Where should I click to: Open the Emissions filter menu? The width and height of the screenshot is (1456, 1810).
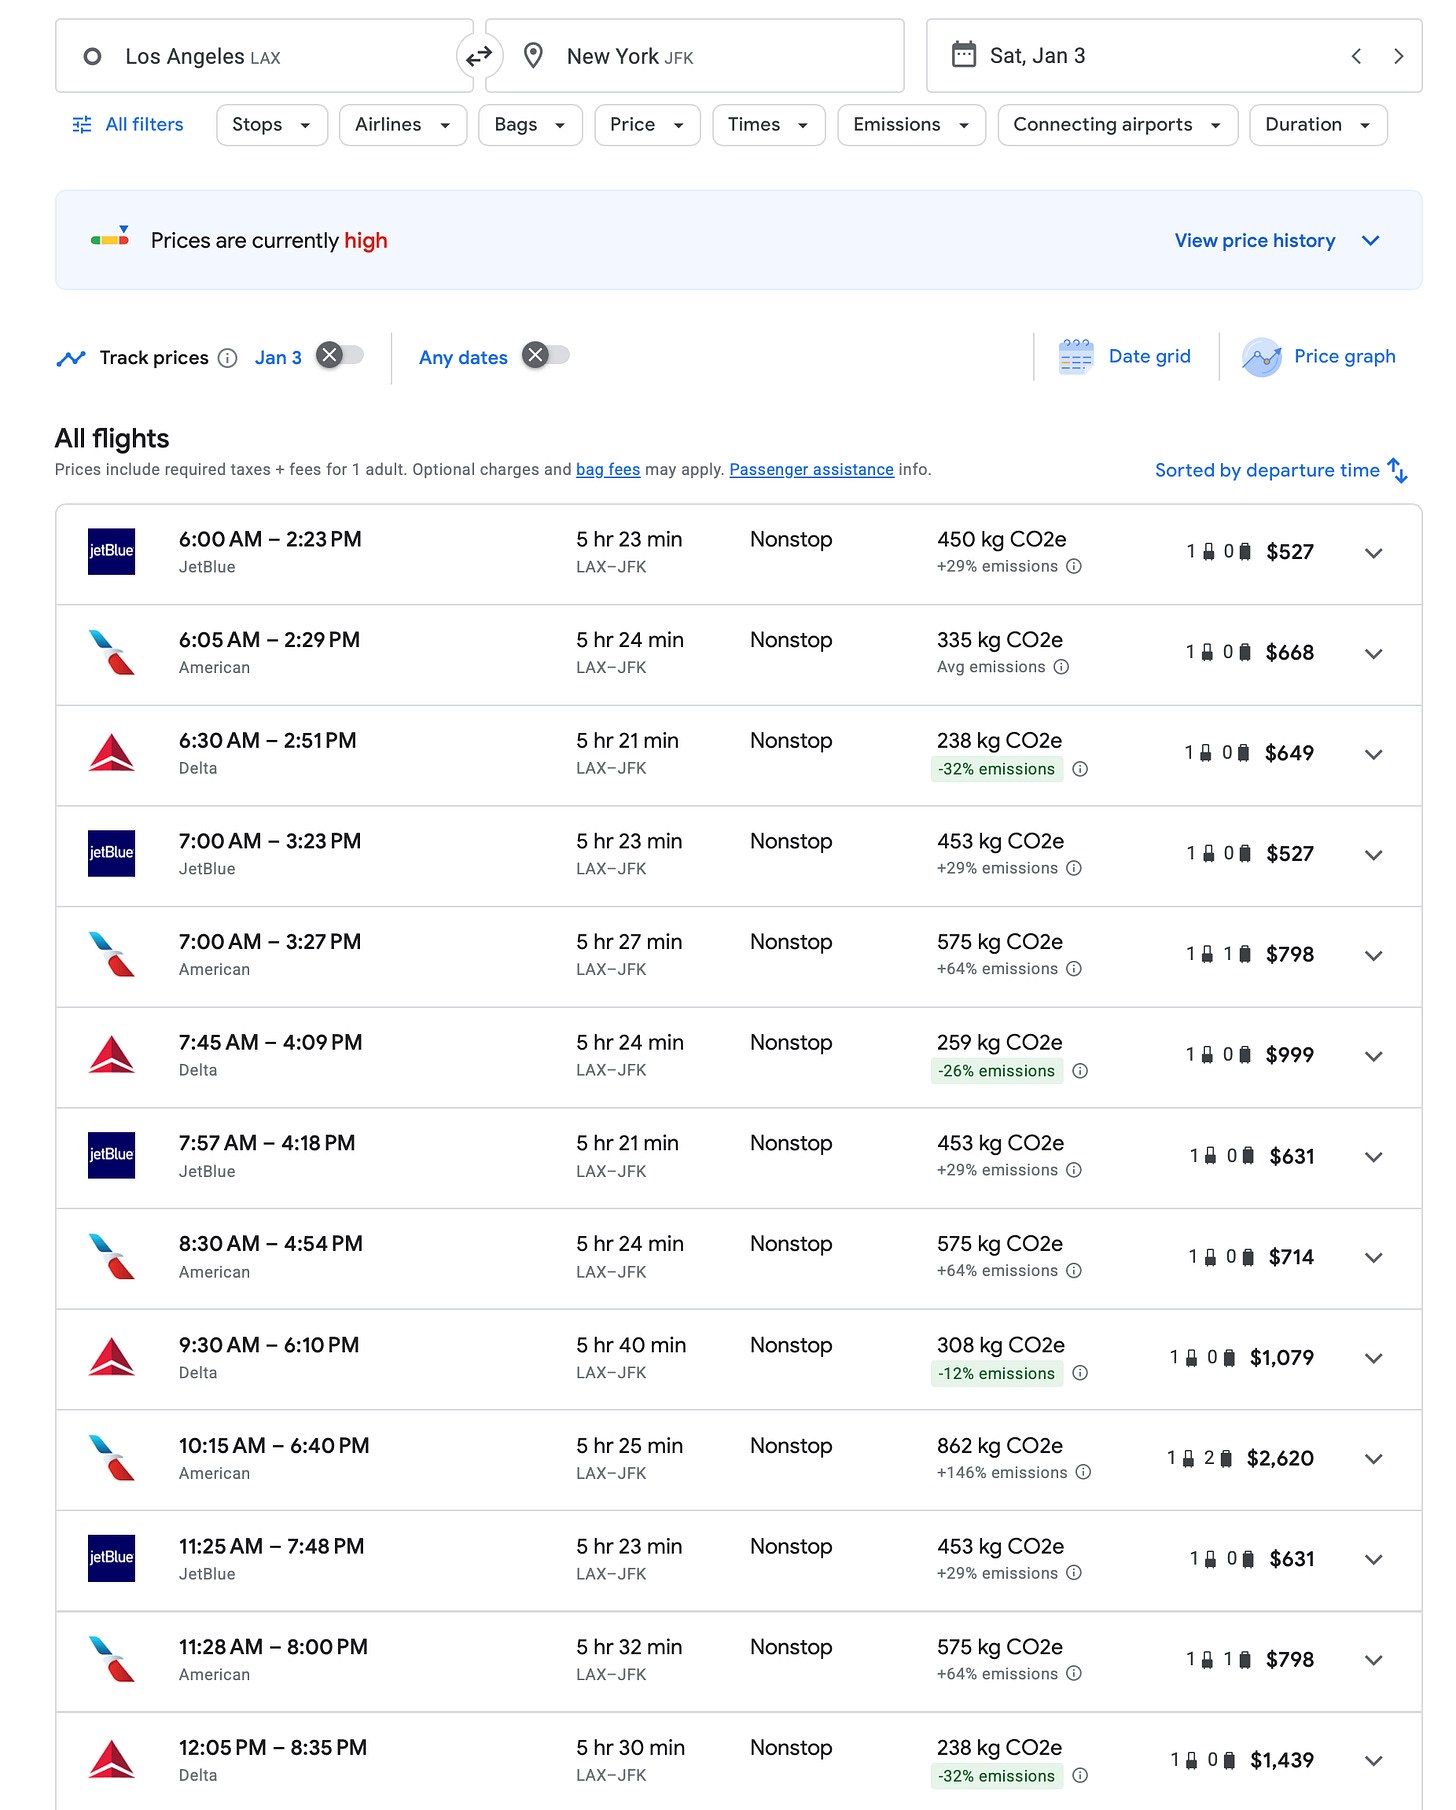[x=910, y=125]
